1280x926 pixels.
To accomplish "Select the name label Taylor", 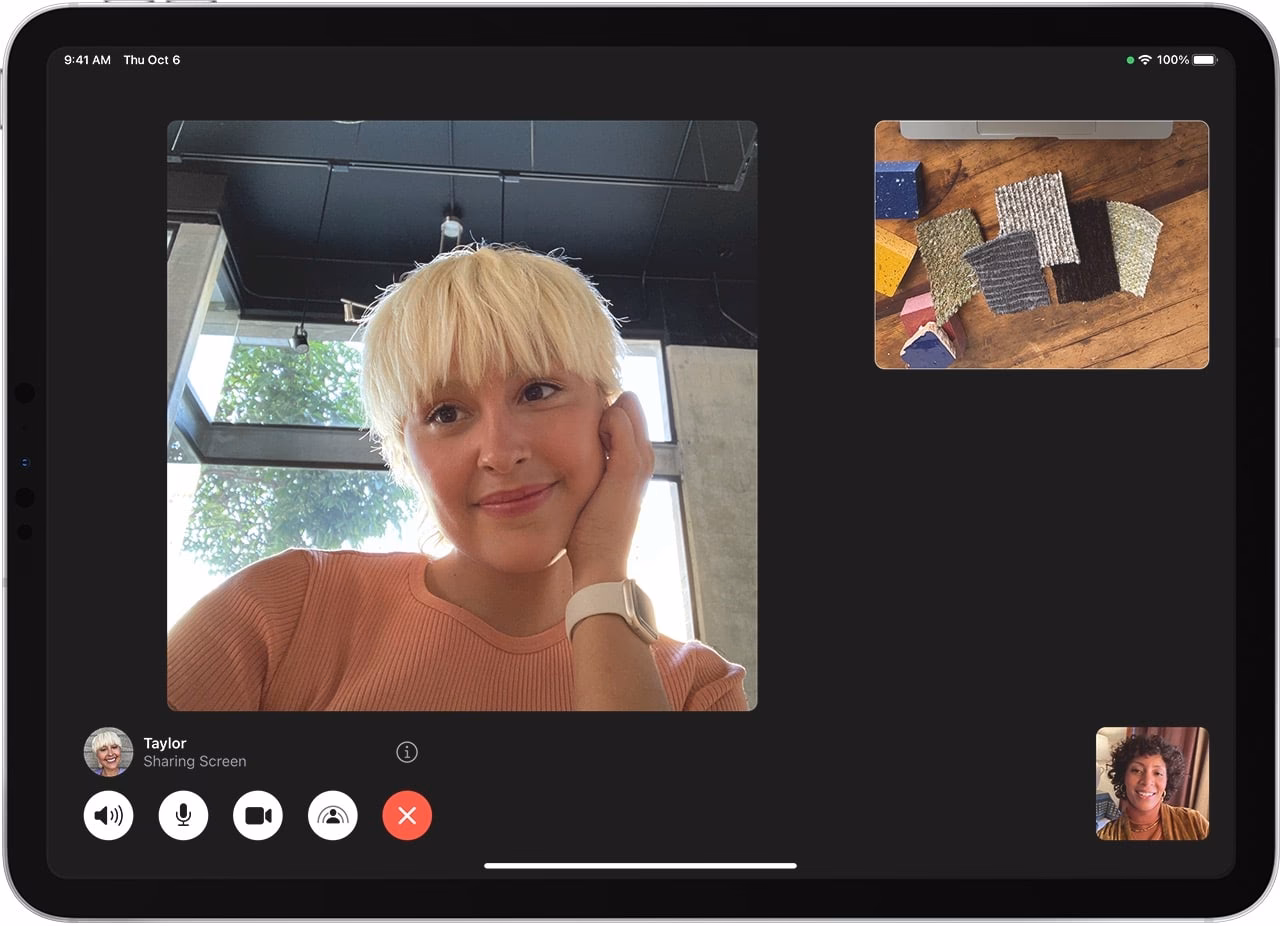I will [164, 743].
